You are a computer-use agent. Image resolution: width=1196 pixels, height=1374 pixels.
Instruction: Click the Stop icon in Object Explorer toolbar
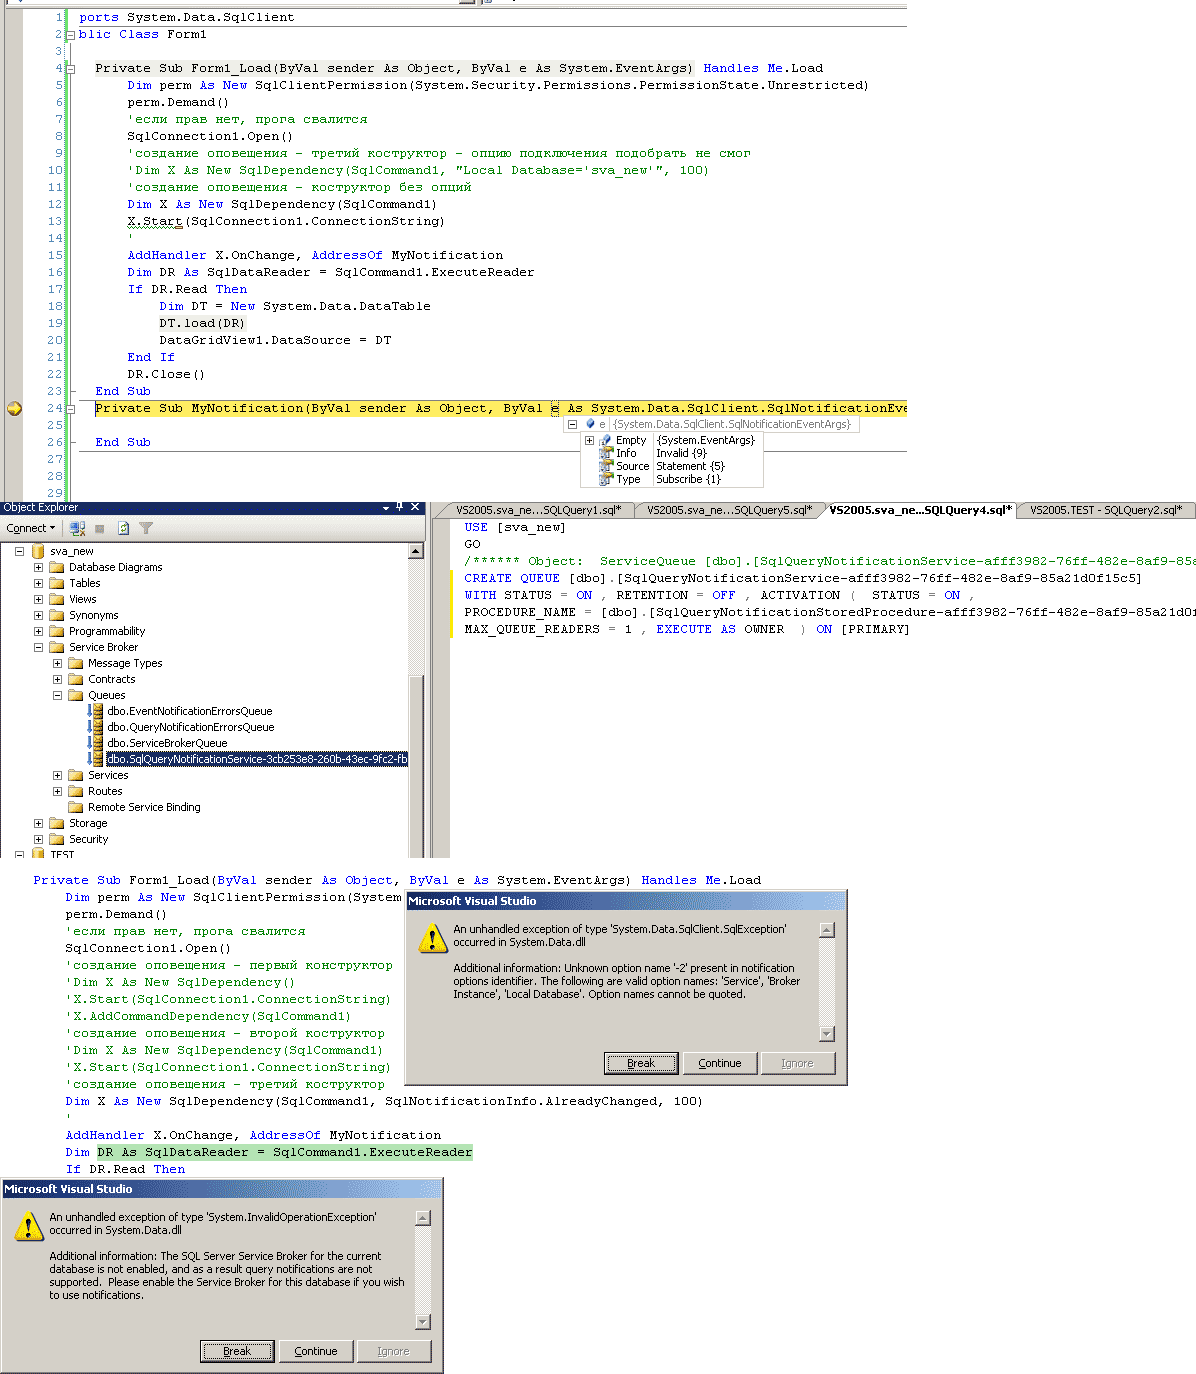point(100,528)
